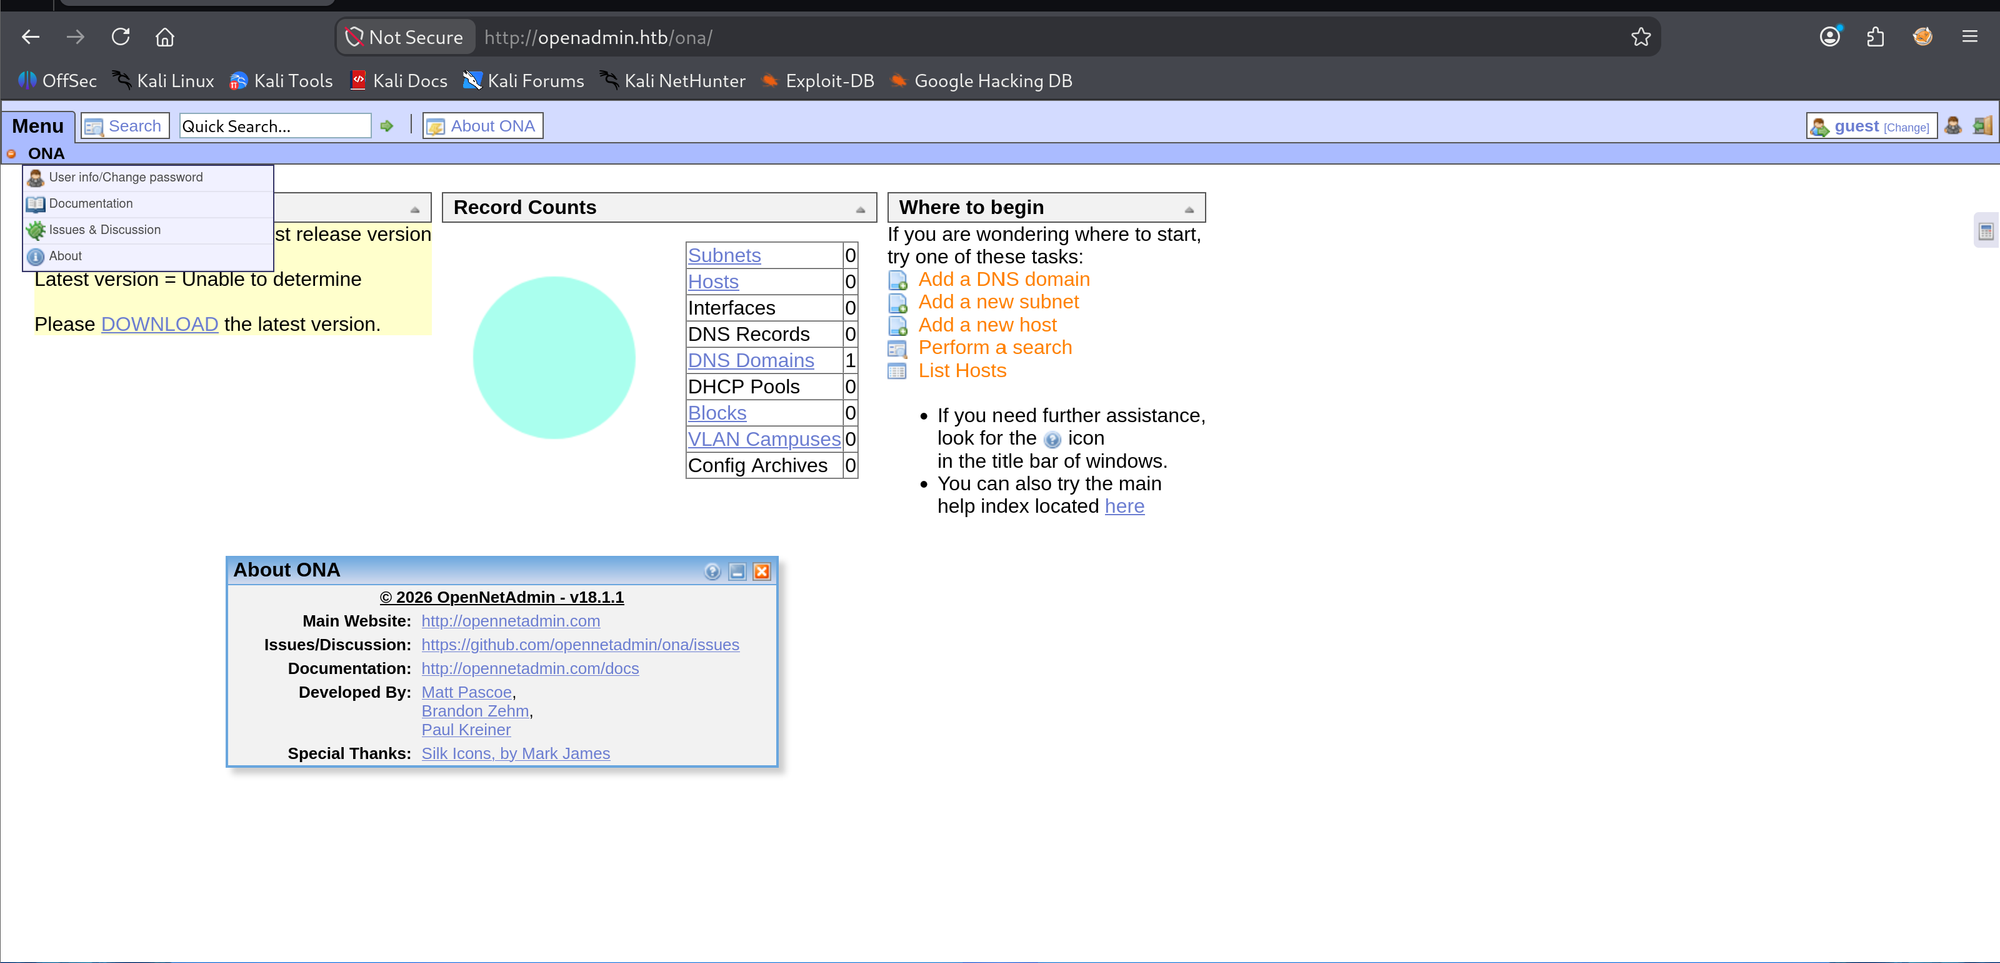Reload the page in the browser

click(x=121, y=37)
